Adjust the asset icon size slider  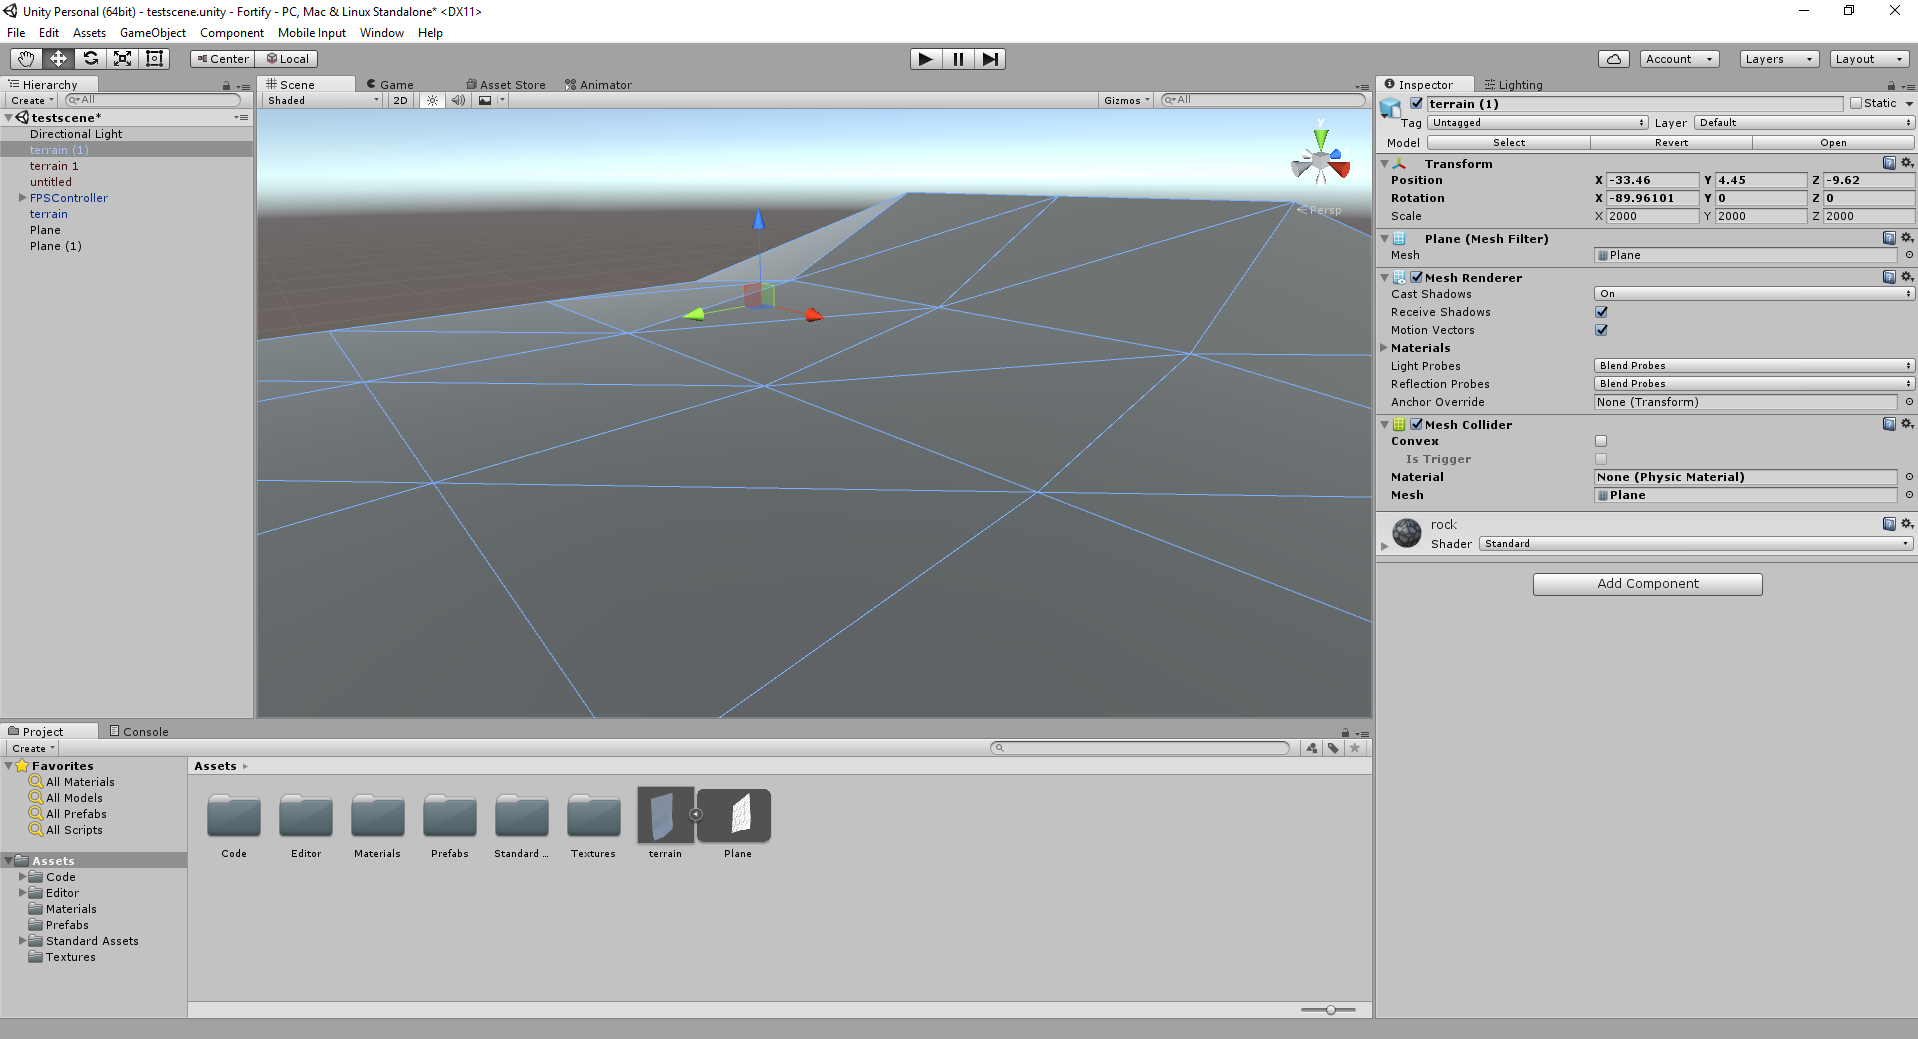(1329, 1010)
